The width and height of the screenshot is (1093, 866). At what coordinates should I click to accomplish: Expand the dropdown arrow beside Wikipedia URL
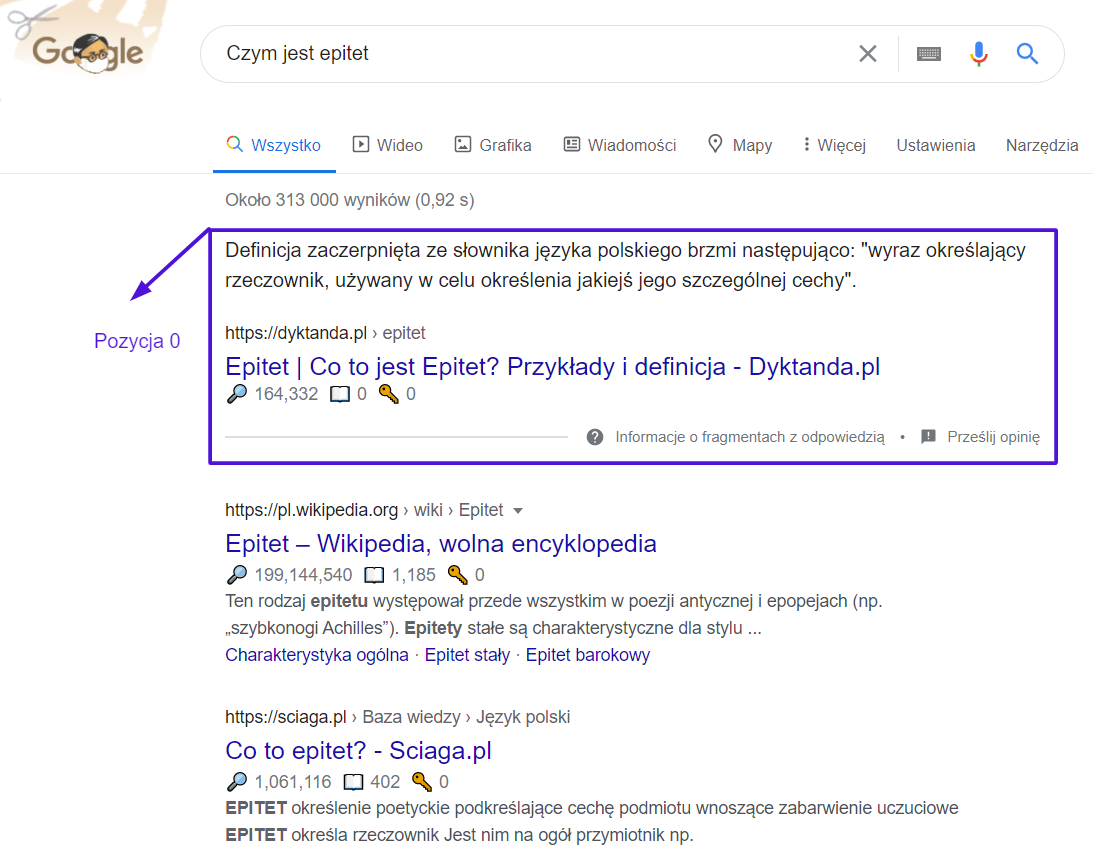pyautogui.click(x=518, y=511)
